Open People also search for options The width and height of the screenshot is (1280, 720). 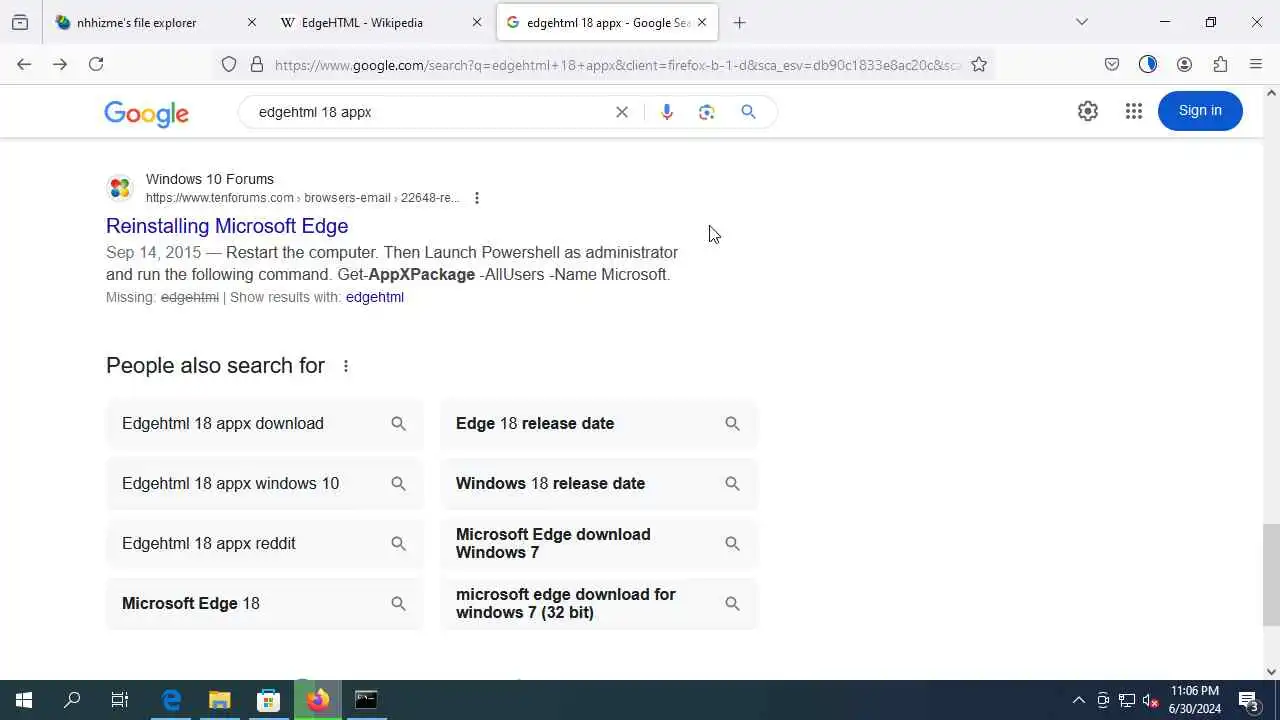346,366
